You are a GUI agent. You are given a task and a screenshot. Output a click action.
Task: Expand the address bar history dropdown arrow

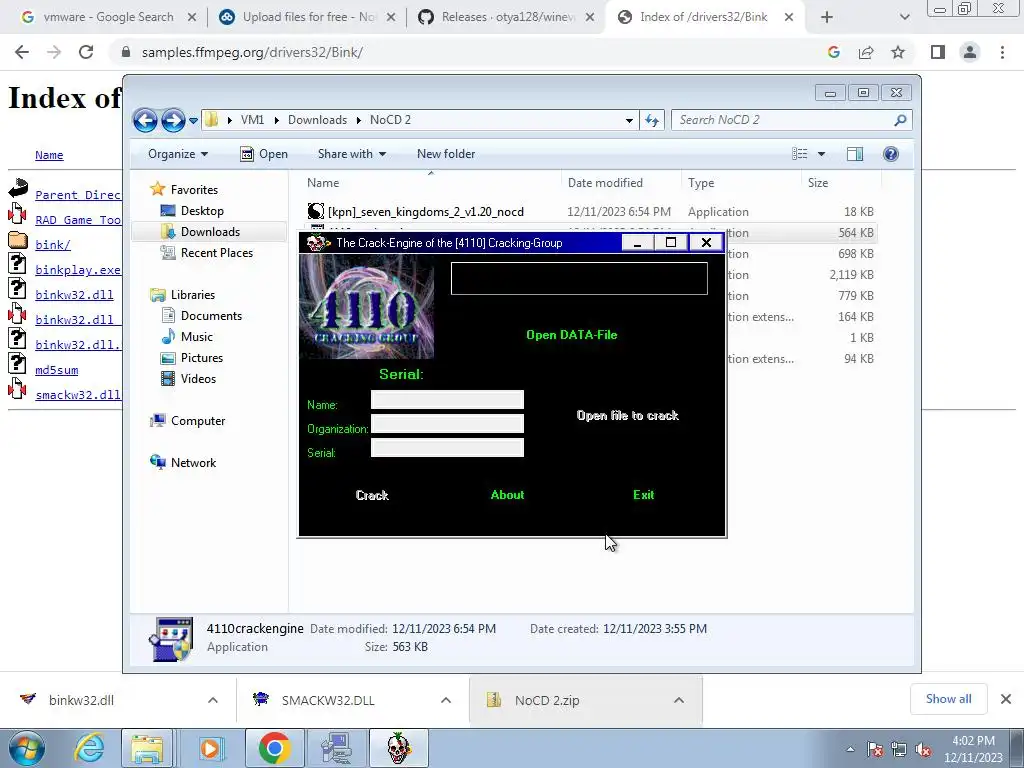coord(629,120)
